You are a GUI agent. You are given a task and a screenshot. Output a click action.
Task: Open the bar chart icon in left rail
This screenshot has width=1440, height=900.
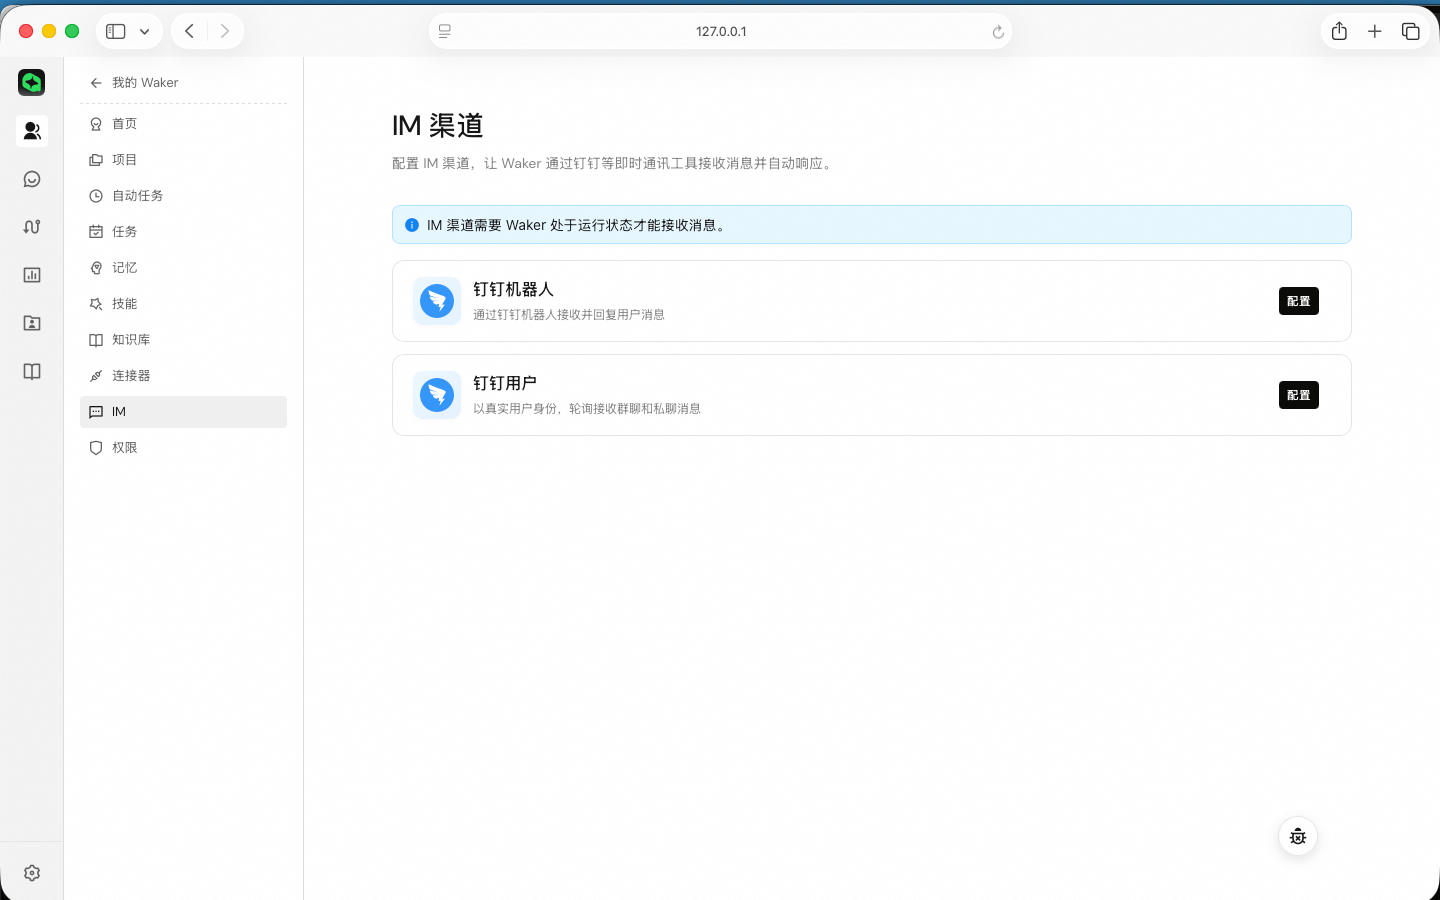32,275
